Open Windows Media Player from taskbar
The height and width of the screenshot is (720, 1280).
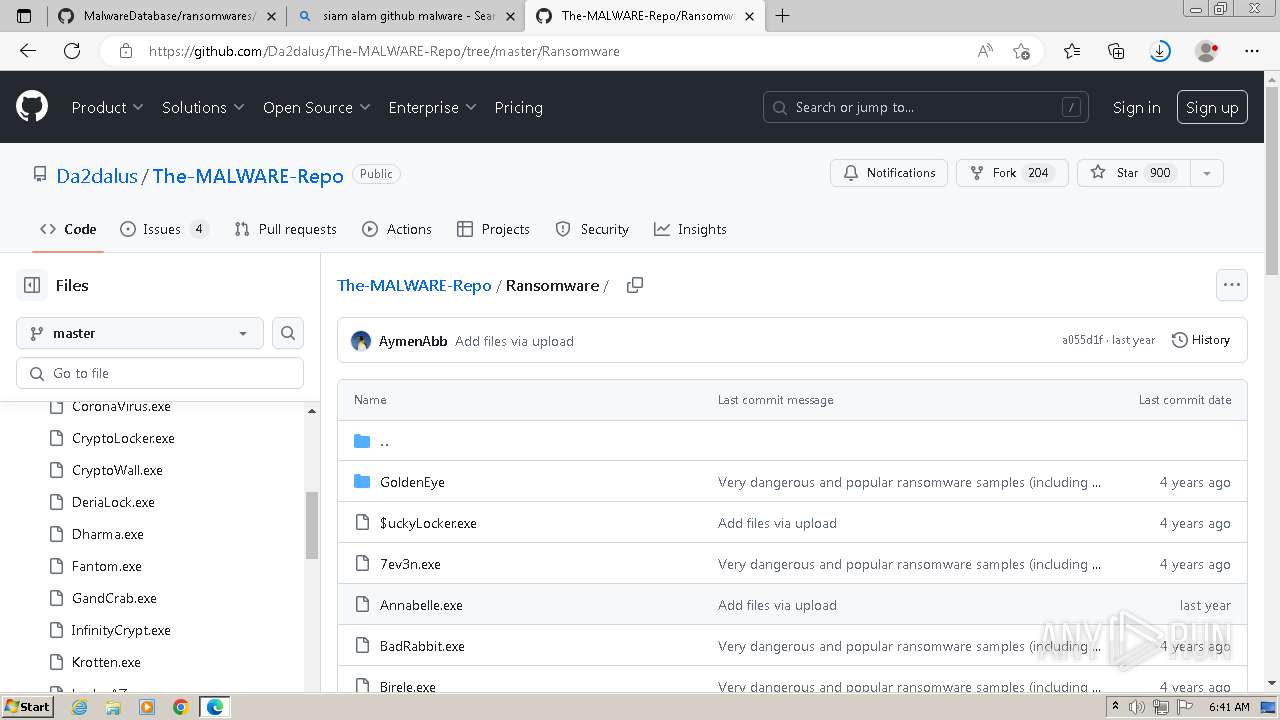pos(147,707)
